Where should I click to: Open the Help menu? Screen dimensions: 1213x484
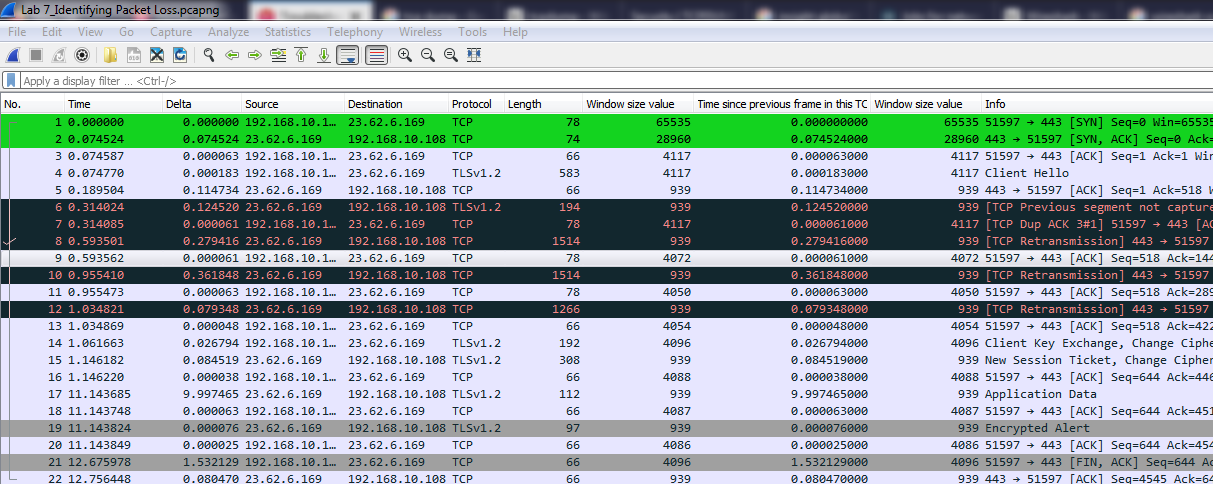point(515,32)
